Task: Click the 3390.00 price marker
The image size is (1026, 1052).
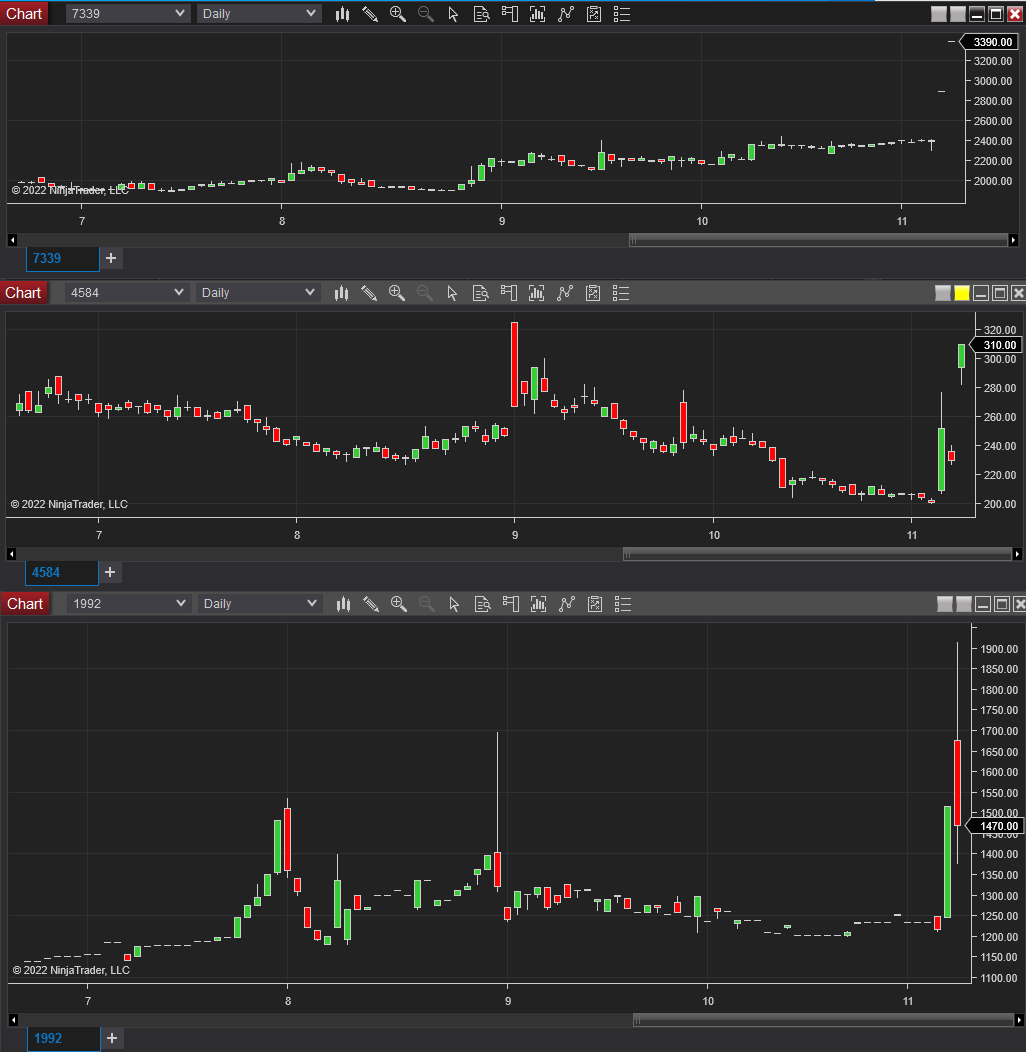Action: click(x=989, y=42)
